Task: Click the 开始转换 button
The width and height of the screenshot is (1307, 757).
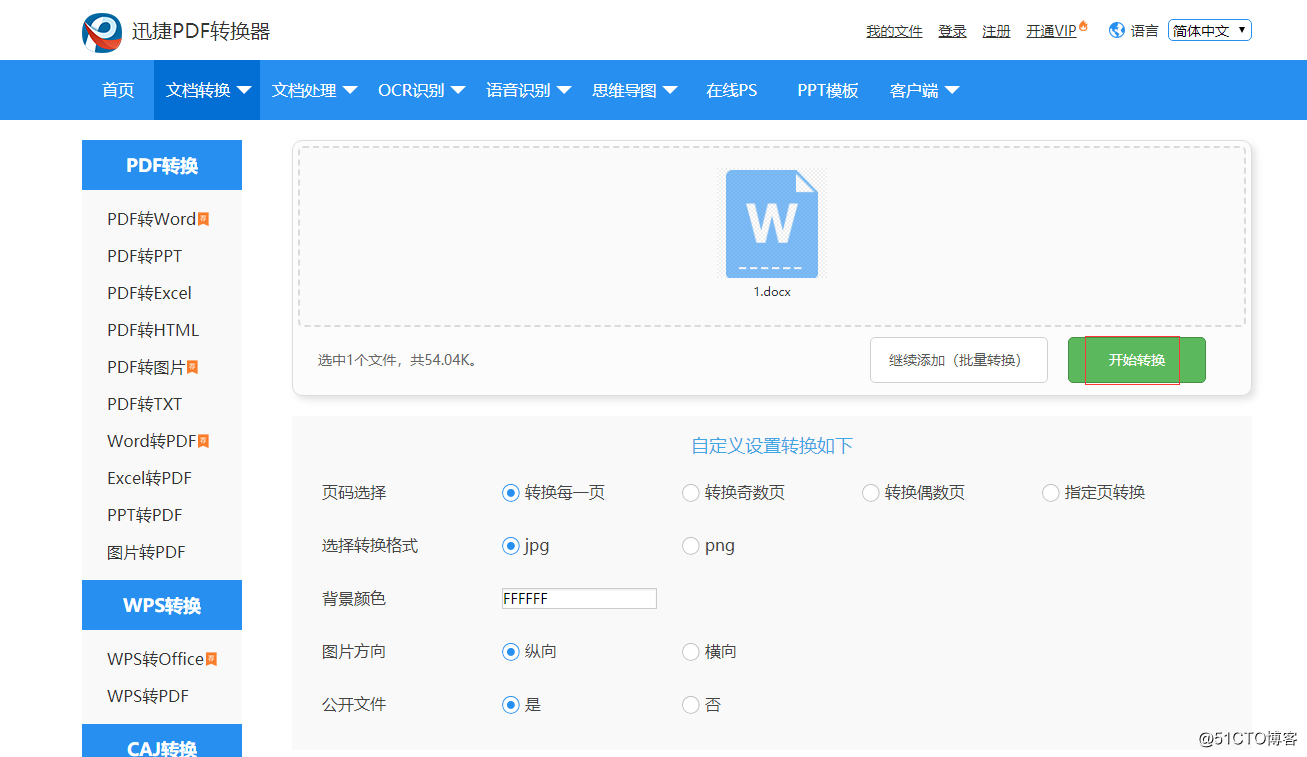Action: pyautogui.click(x=1137, y=360)
